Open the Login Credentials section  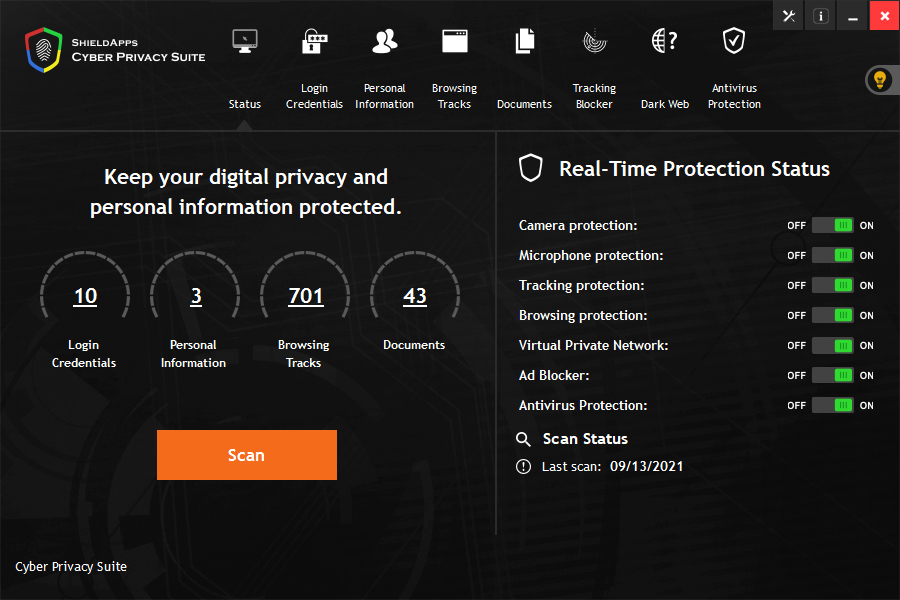click(314, 70)
